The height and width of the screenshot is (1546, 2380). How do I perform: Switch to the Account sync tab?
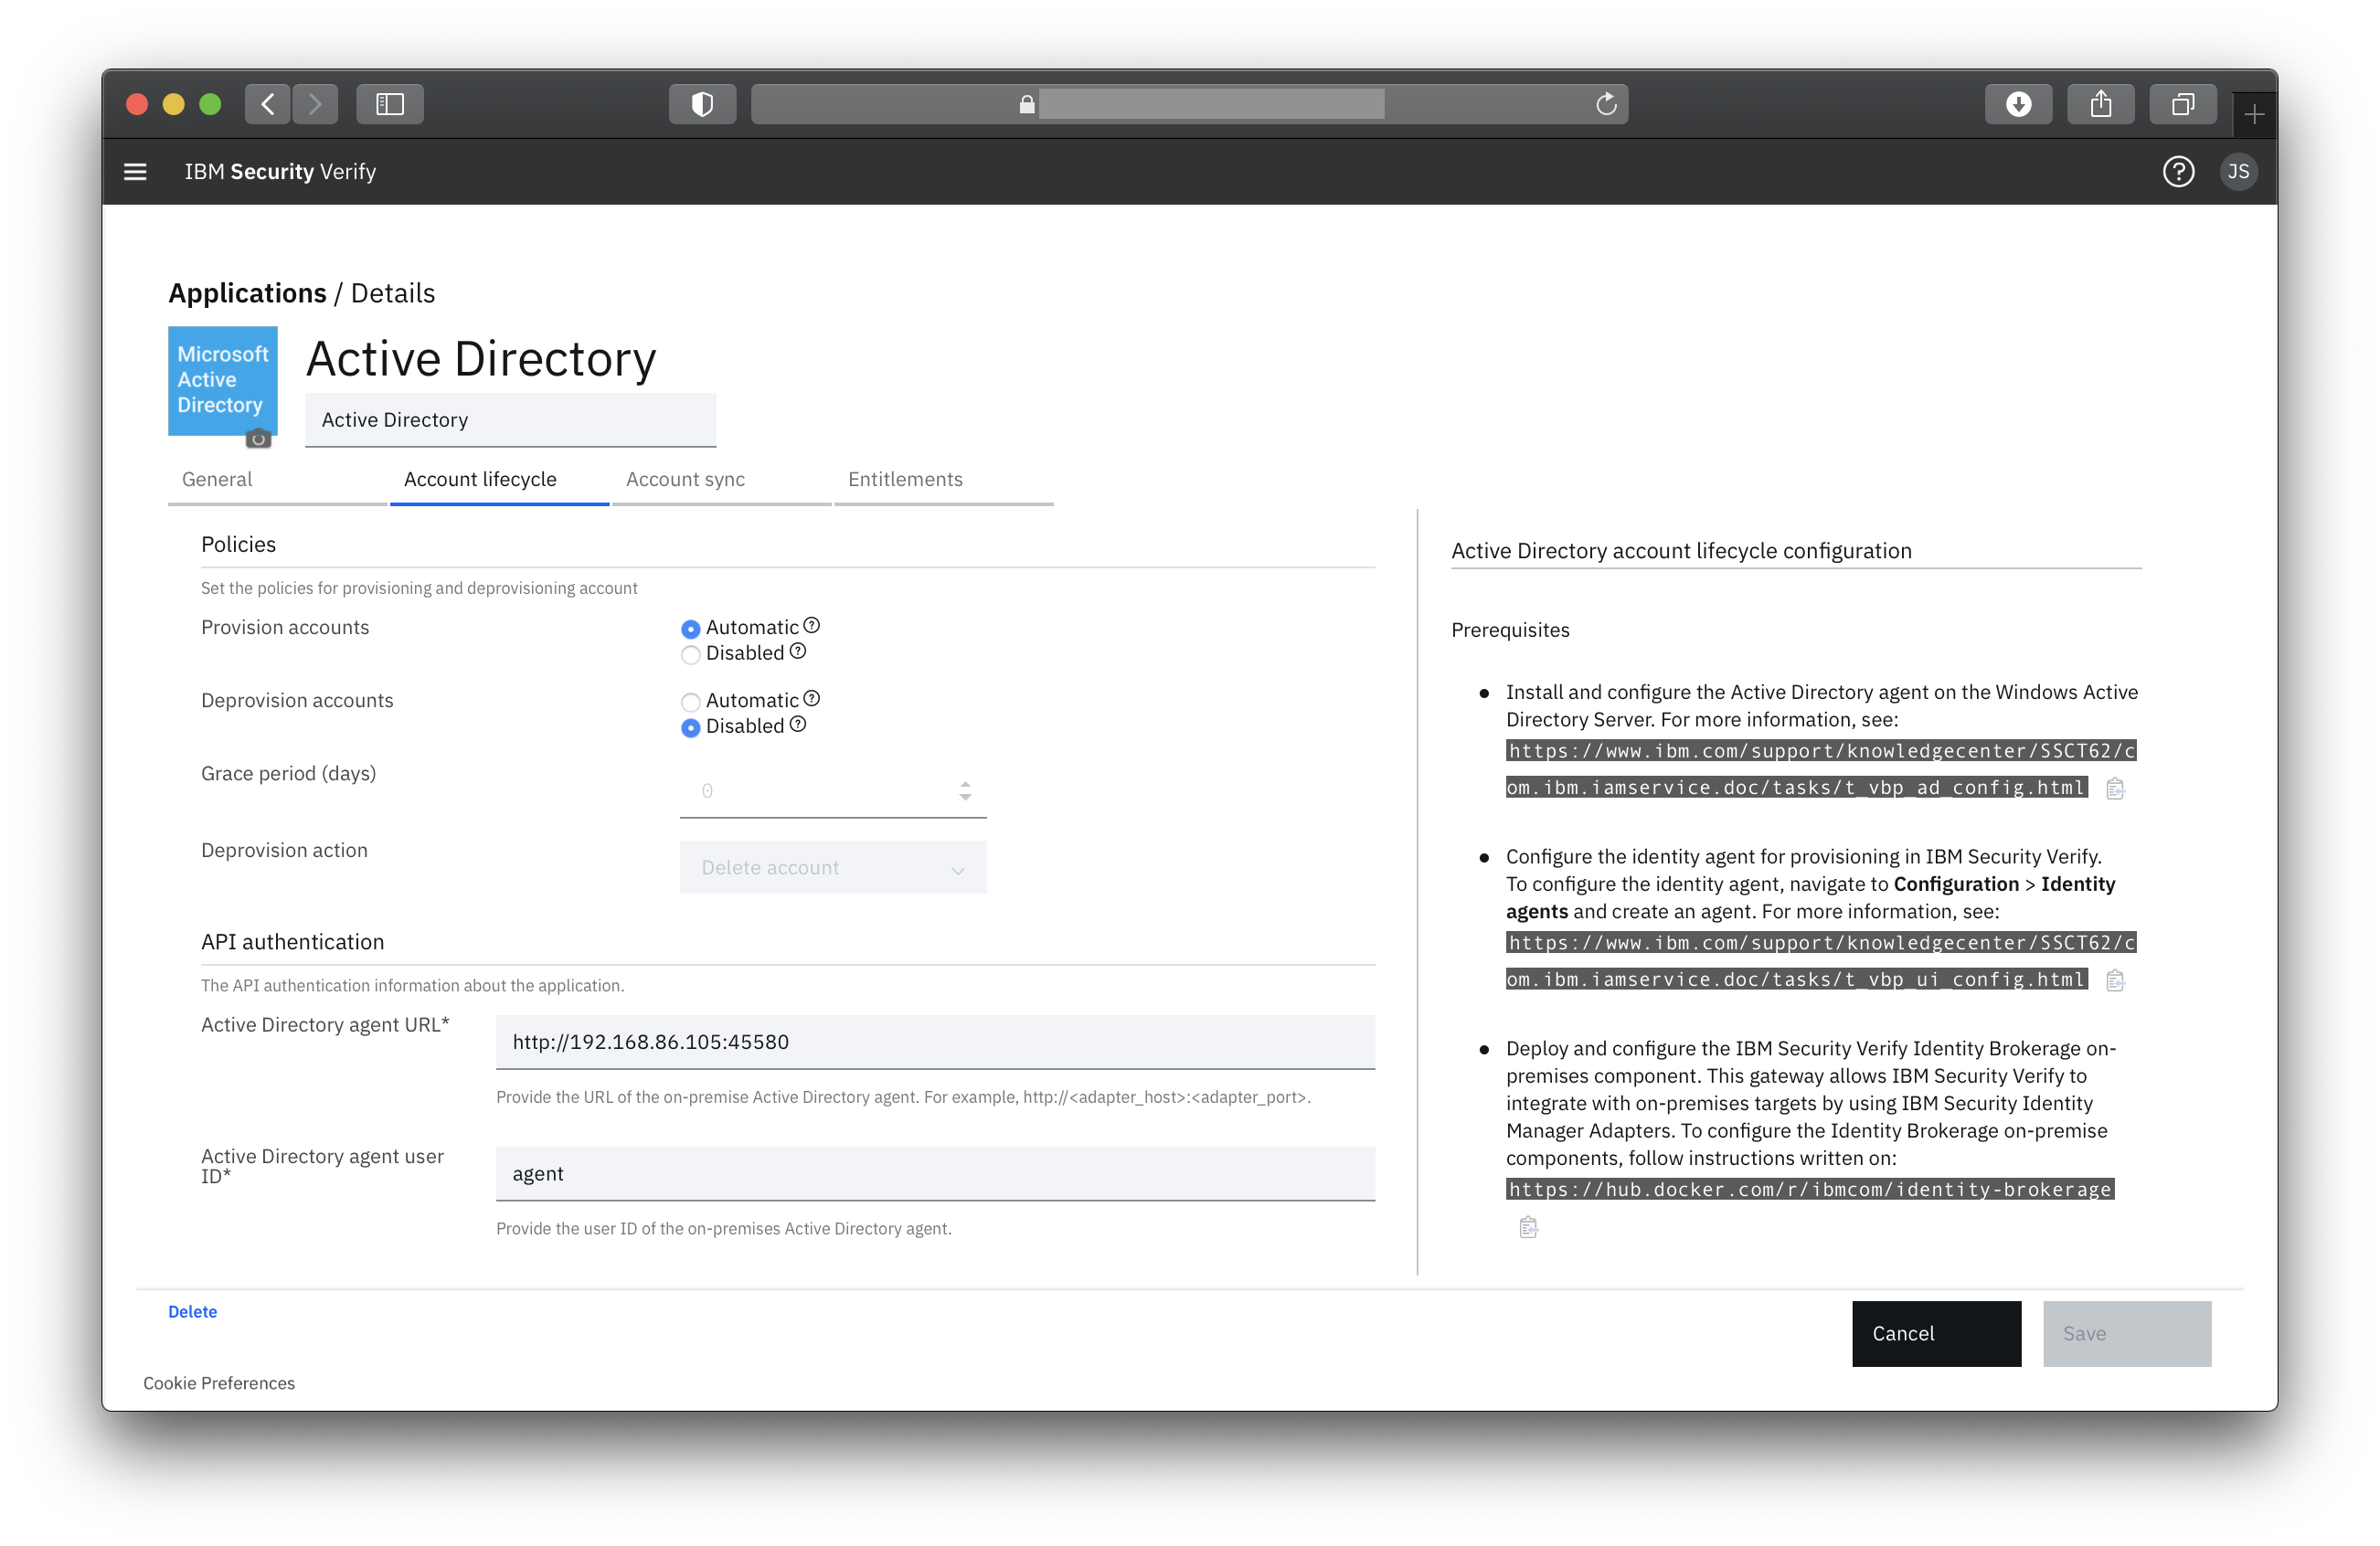[685, 480]
